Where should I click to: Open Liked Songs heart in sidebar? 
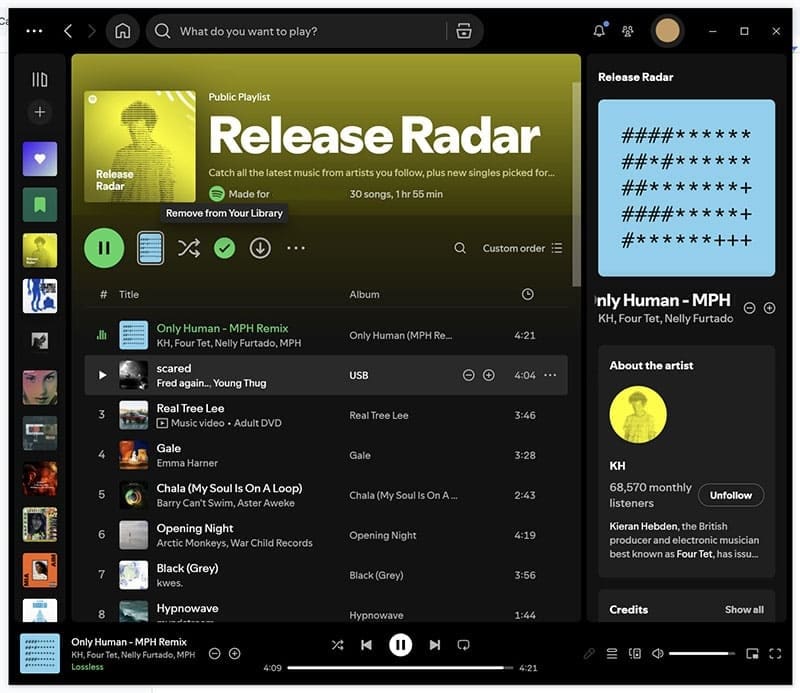[x=40, y=159]
